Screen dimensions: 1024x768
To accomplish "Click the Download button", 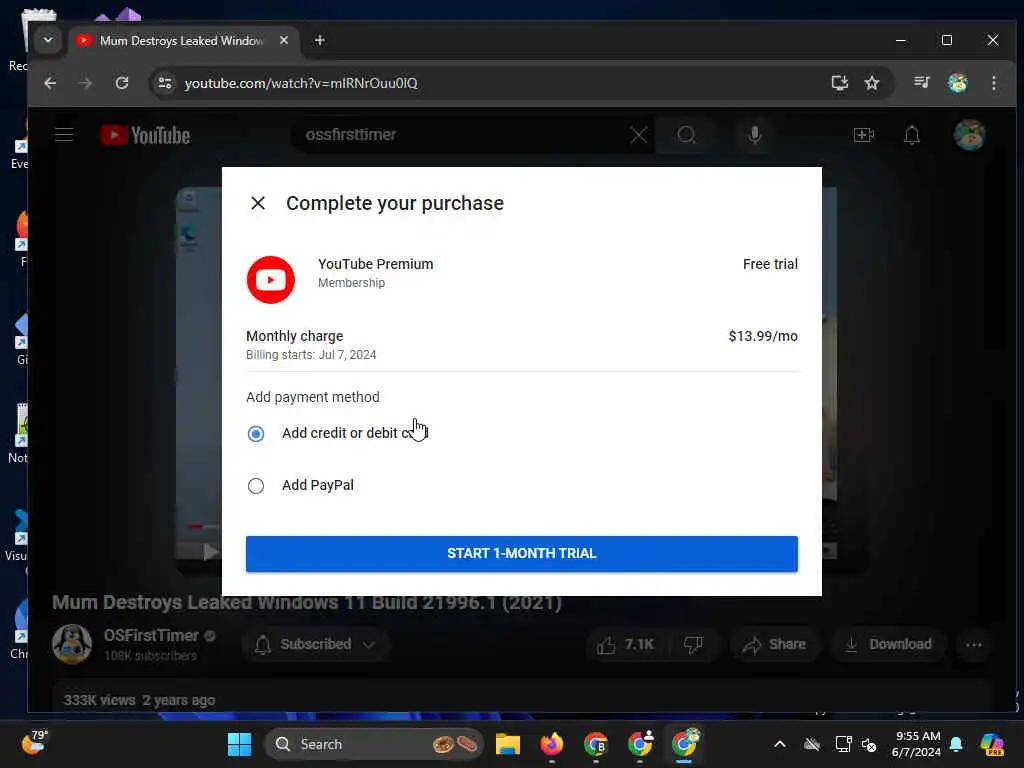I will [x=888, y=645].
